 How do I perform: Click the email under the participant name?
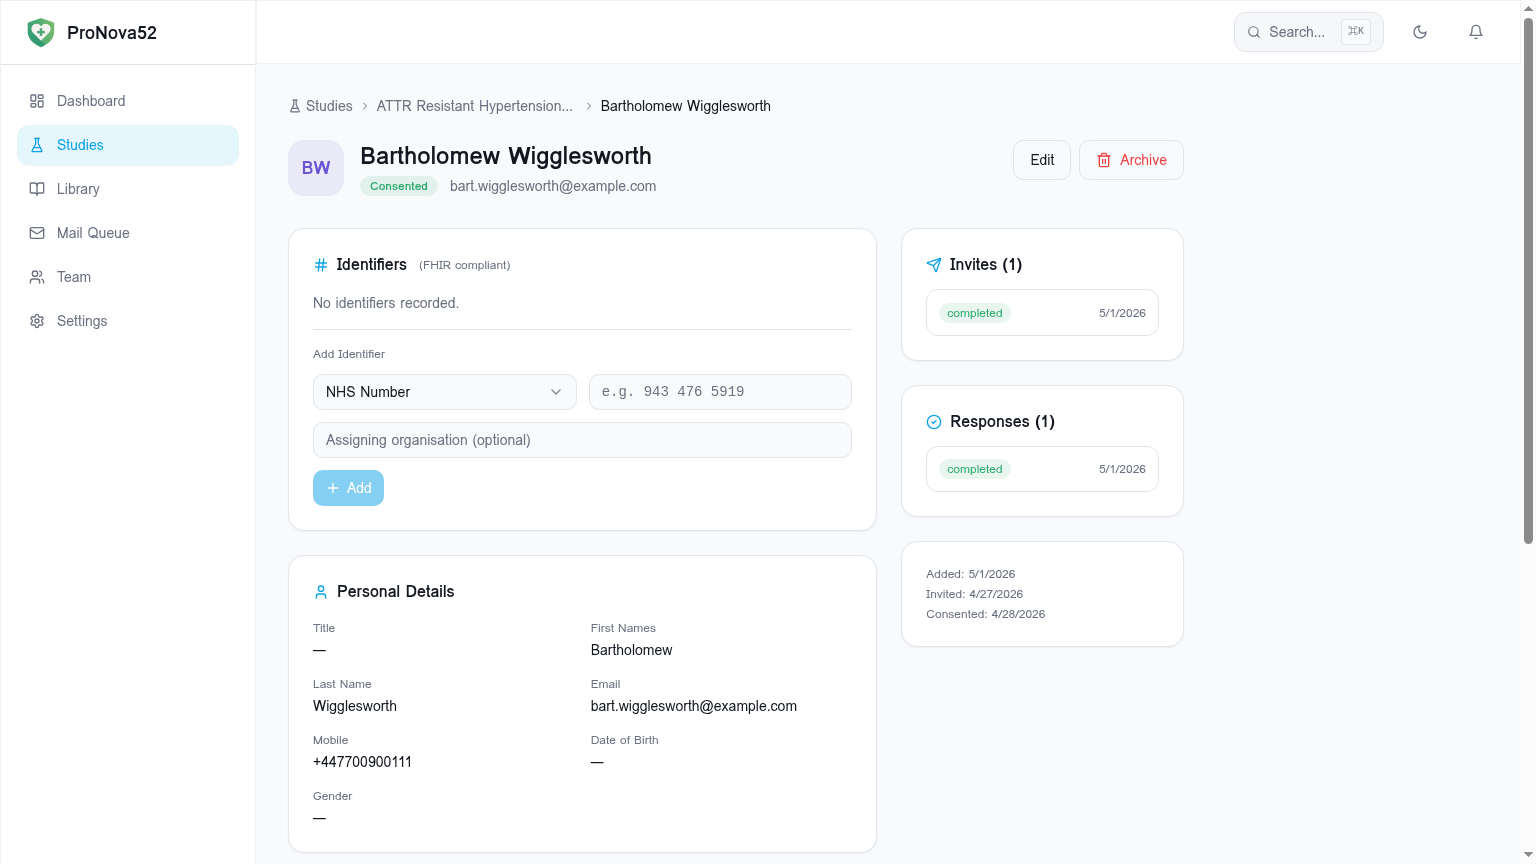pos(553,186)
